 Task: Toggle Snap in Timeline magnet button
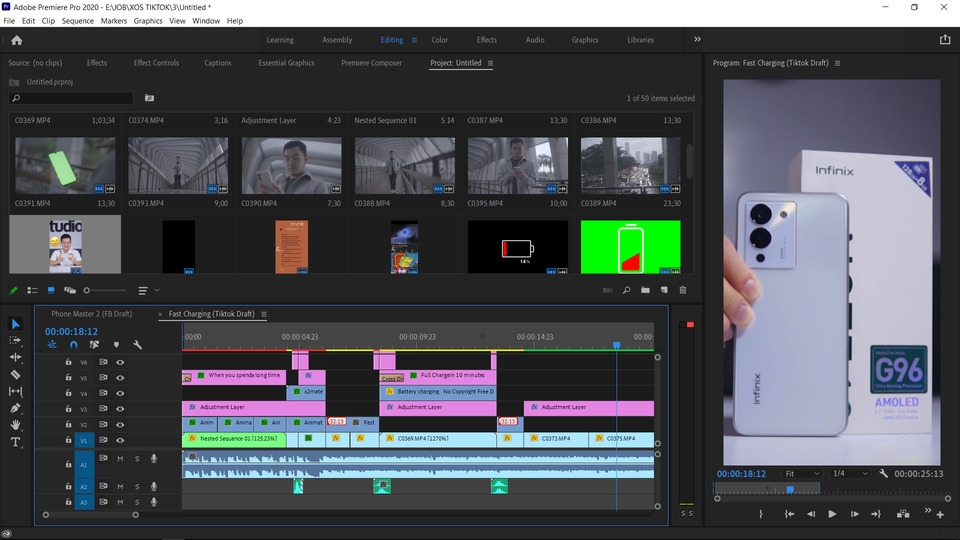73,345
